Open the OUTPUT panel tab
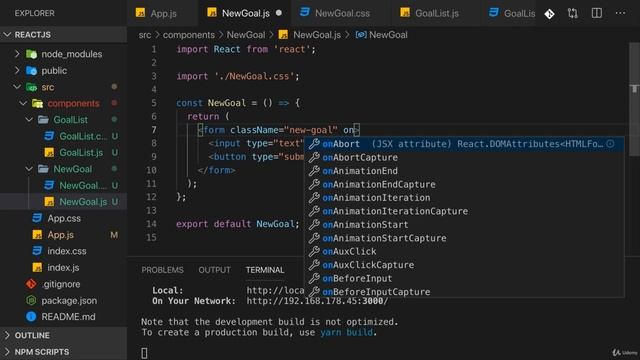 (214, 270)
